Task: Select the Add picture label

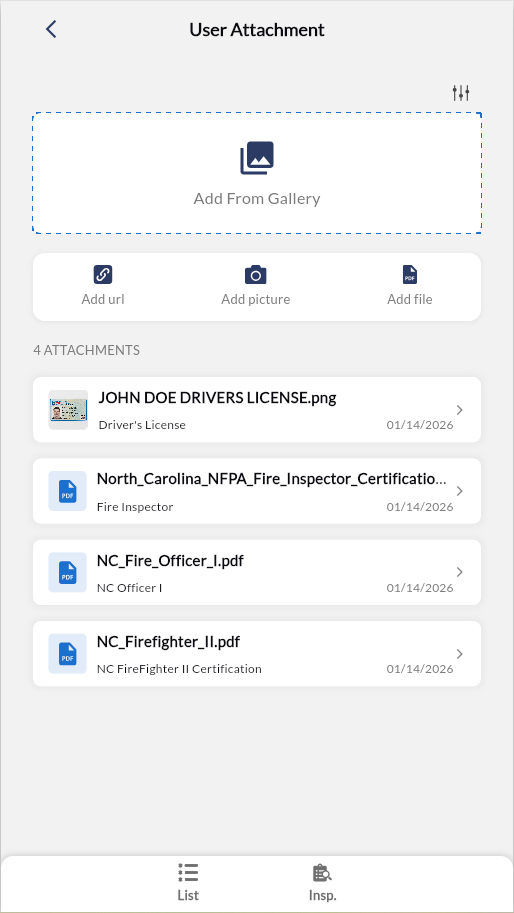Action: coord(256,299)
